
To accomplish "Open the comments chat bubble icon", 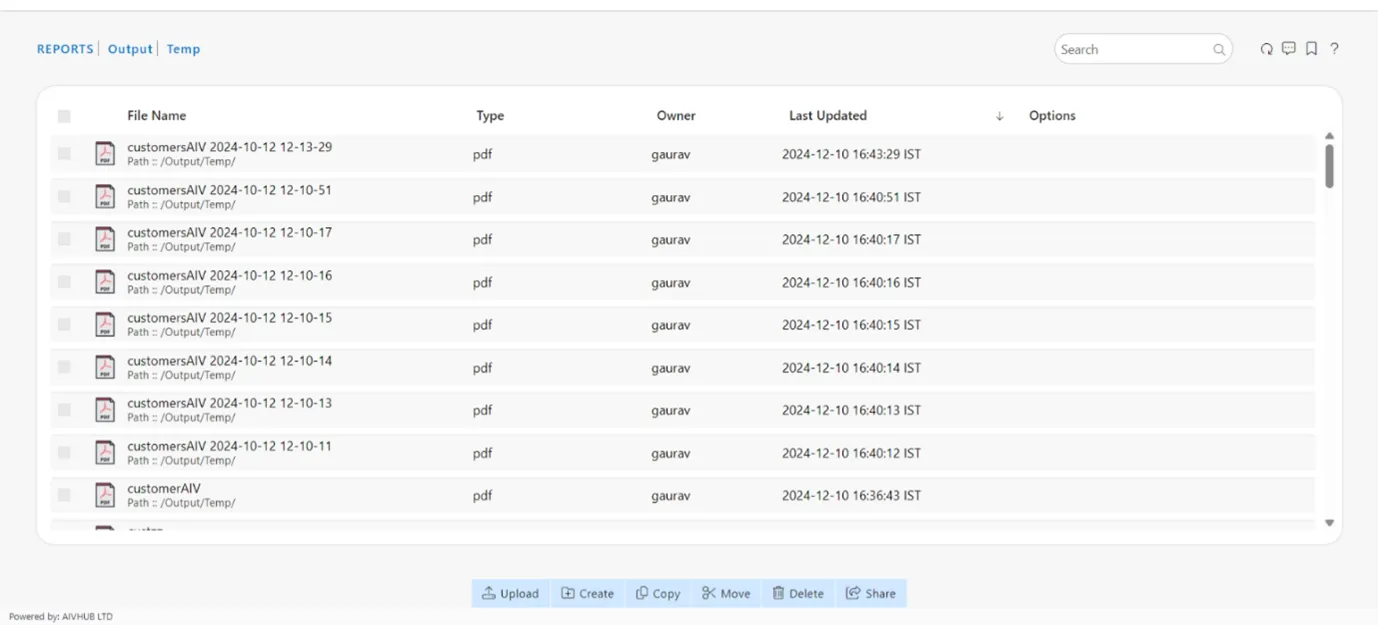I will [1289, 49].
